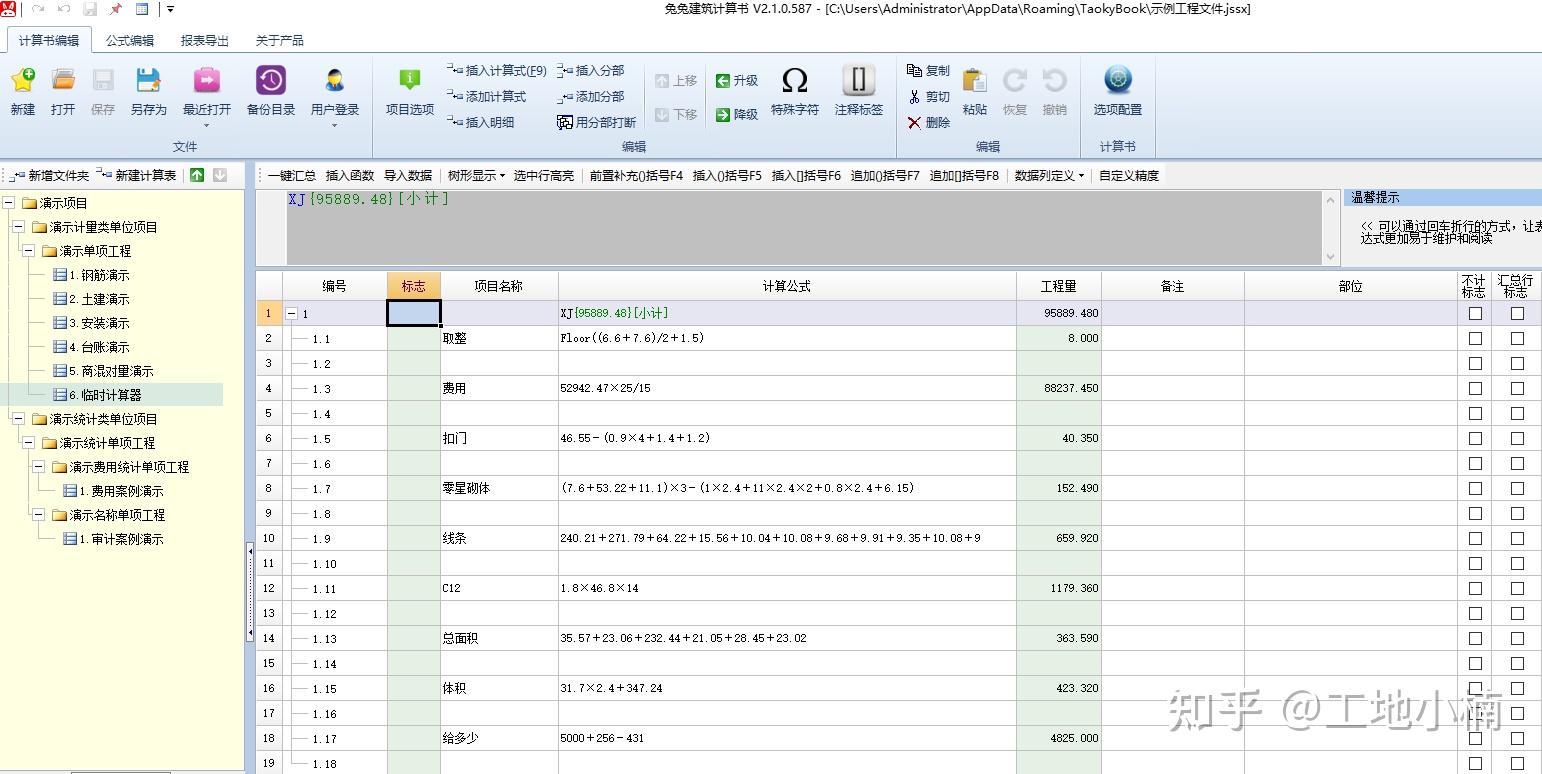Click the 一键汇总 button
The height and width of the screenshot is (774, 1542).
click(x=291, y=175)
